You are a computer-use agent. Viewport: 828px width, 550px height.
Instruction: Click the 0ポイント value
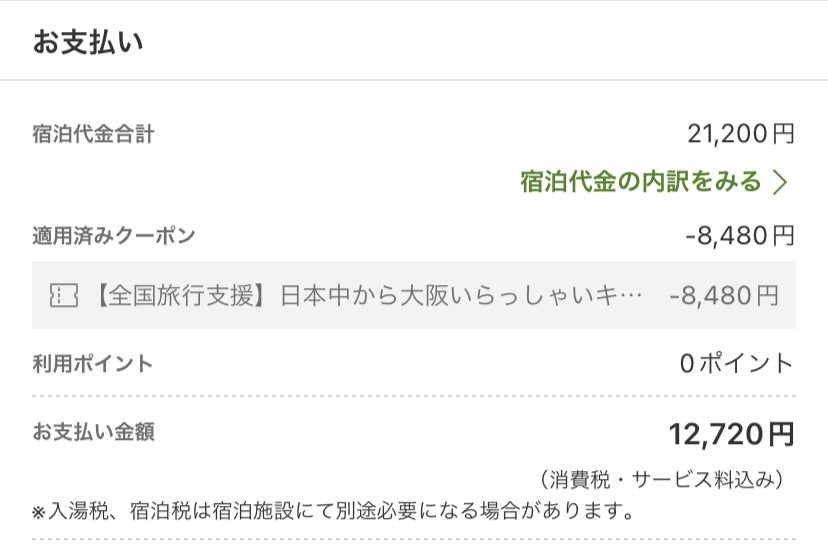(x=737, y=364)
